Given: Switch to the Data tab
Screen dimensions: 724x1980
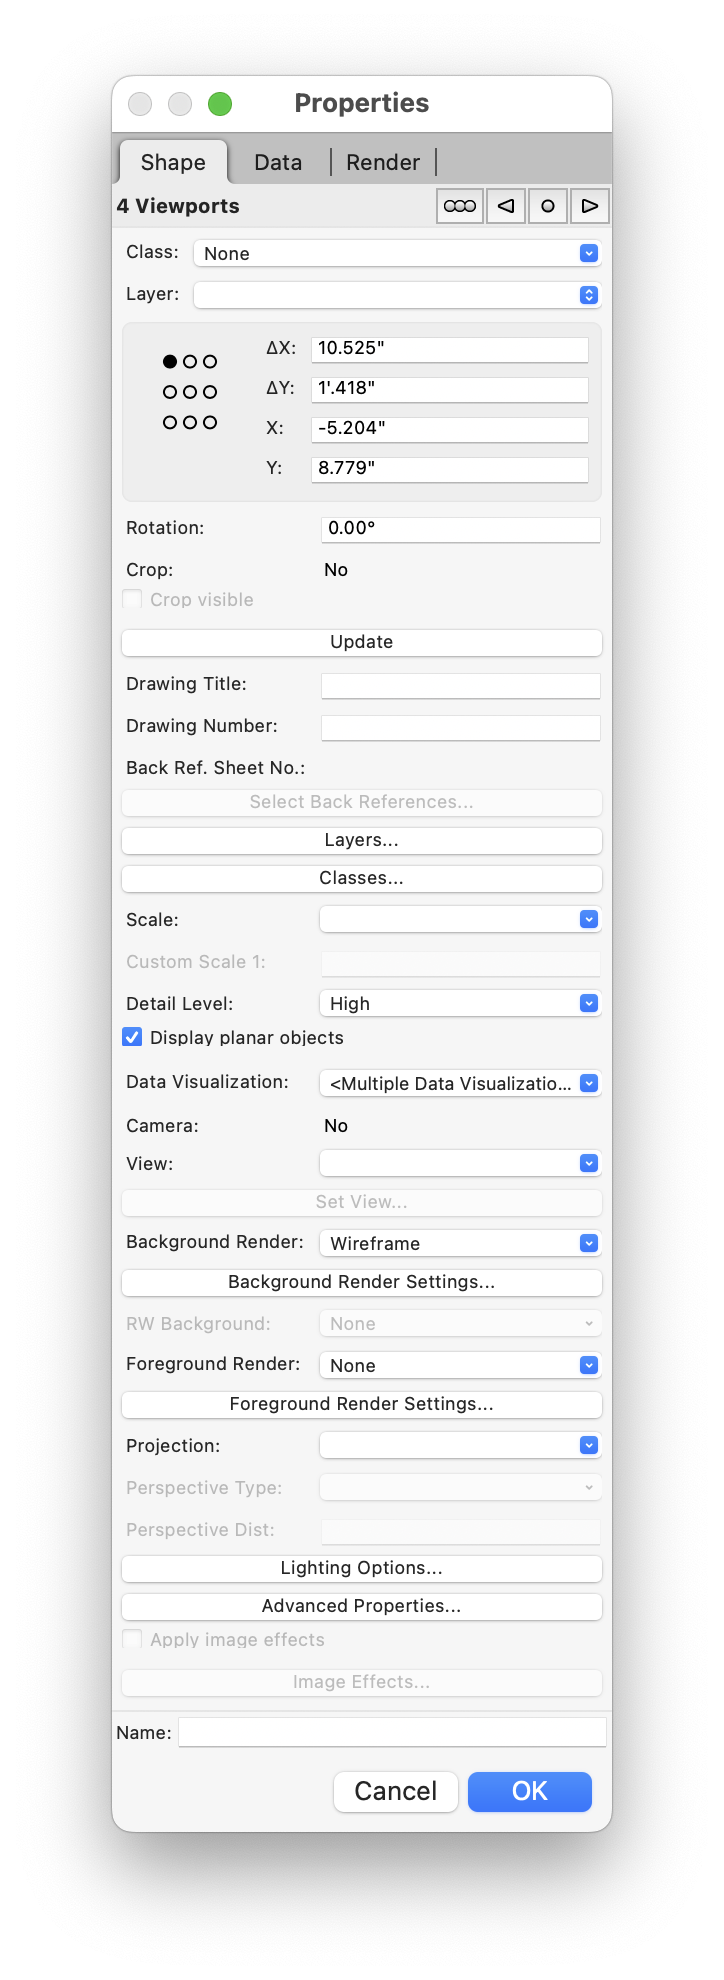Looking at the screenshot, I should (278, 162).
